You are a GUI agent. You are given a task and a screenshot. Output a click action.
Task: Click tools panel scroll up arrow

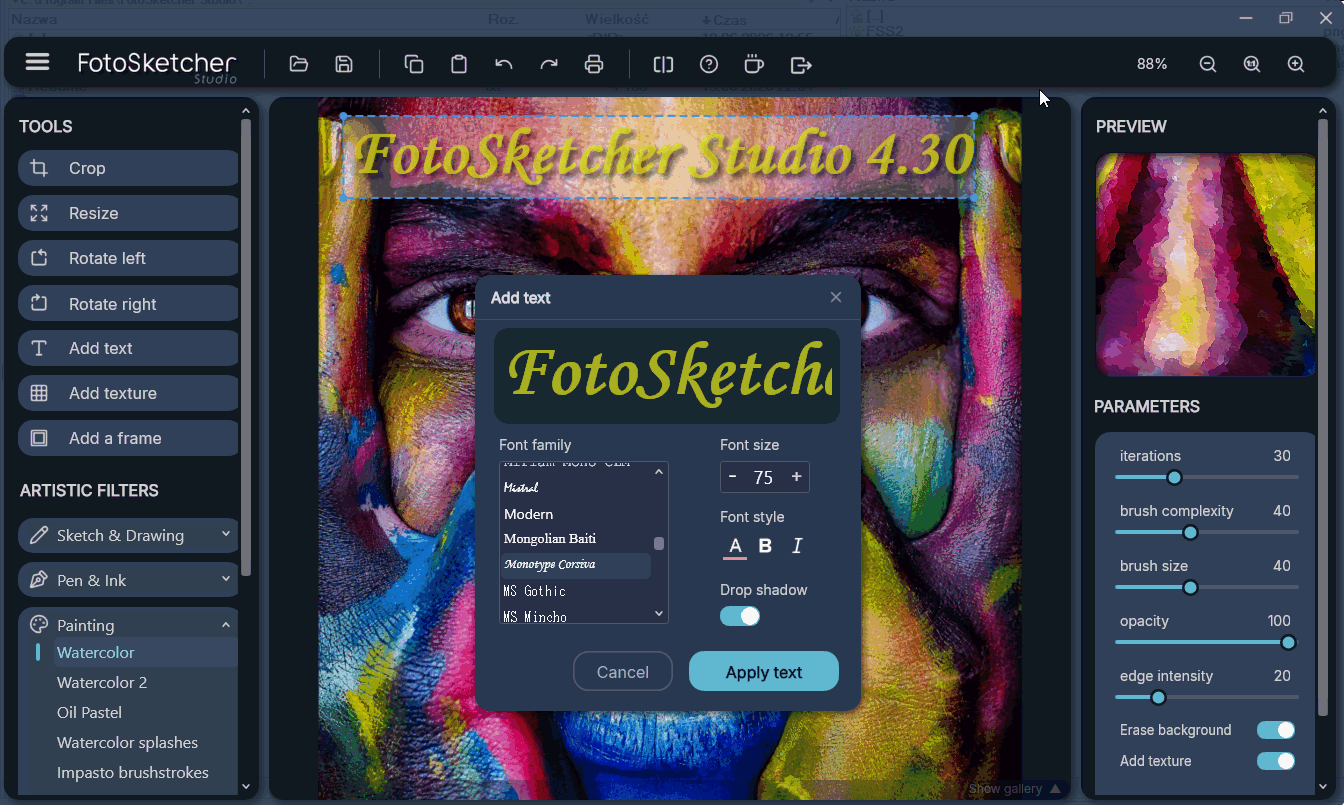coord(246,111)
